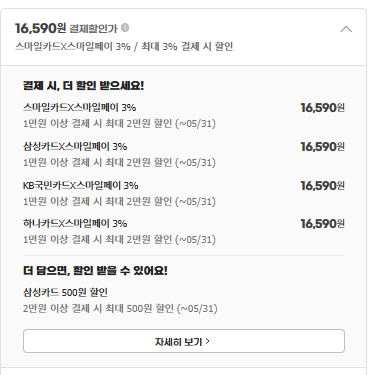Select 스마일카드X스마일페이 3% discount option
377x375 pixels.
[x=79, y=108]
